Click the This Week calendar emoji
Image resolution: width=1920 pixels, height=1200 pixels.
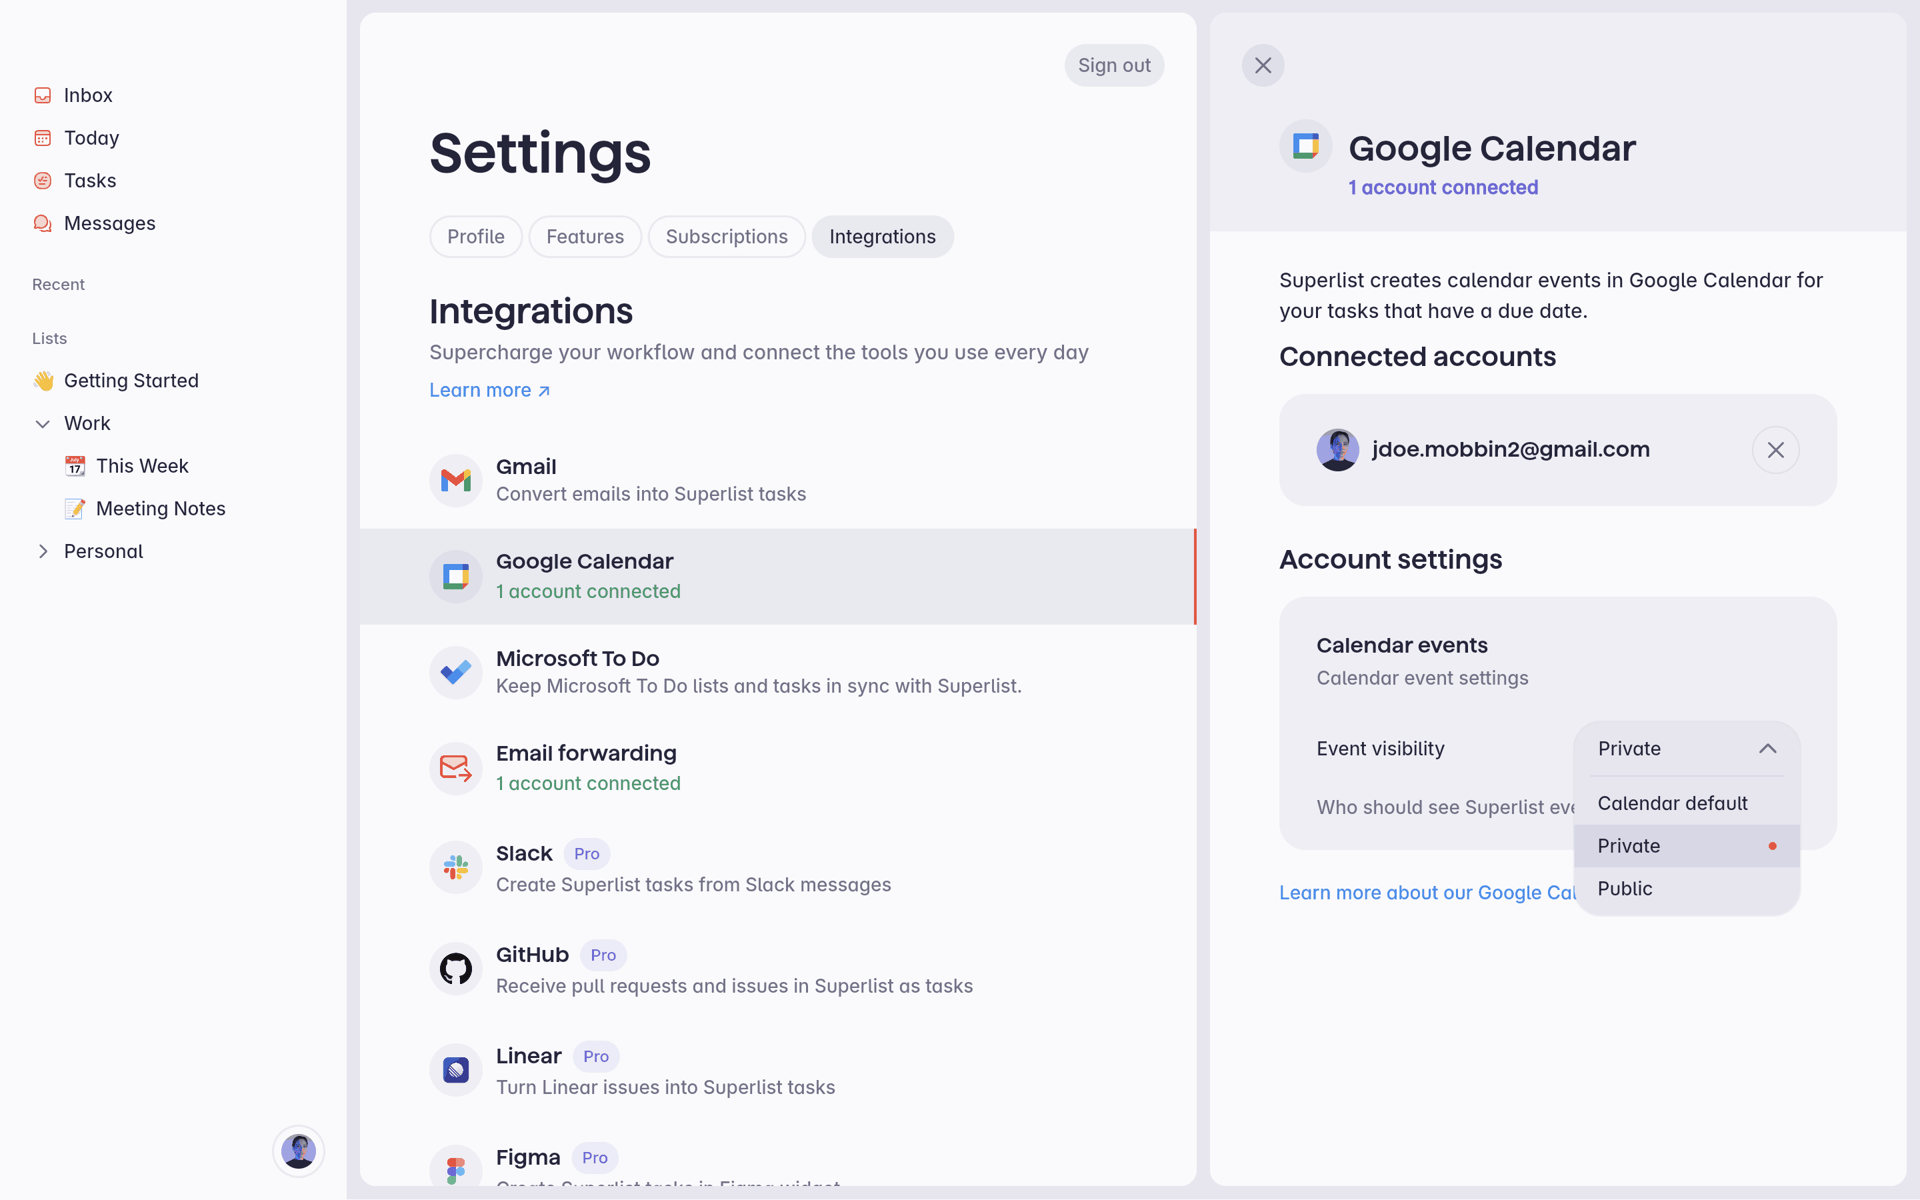(x=75, y=466)
